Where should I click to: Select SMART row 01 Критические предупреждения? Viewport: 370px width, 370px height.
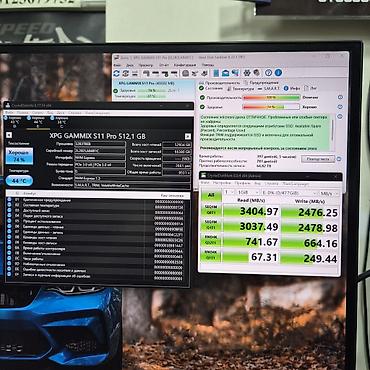point(98,200)
